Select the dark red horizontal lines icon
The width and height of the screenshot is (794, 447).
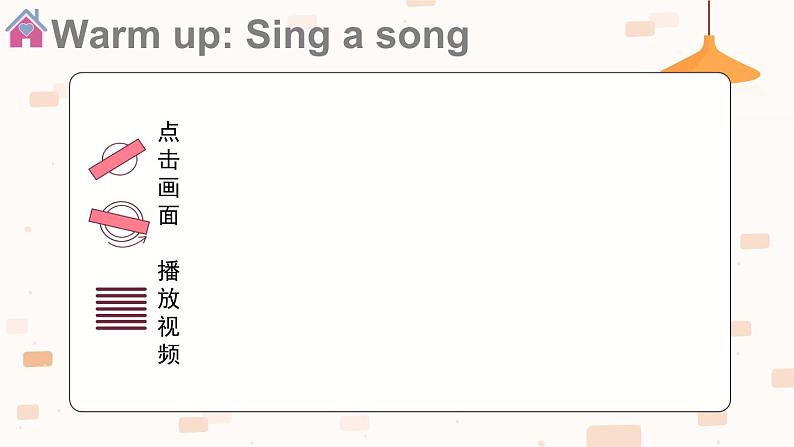click(x=121, y=309)
